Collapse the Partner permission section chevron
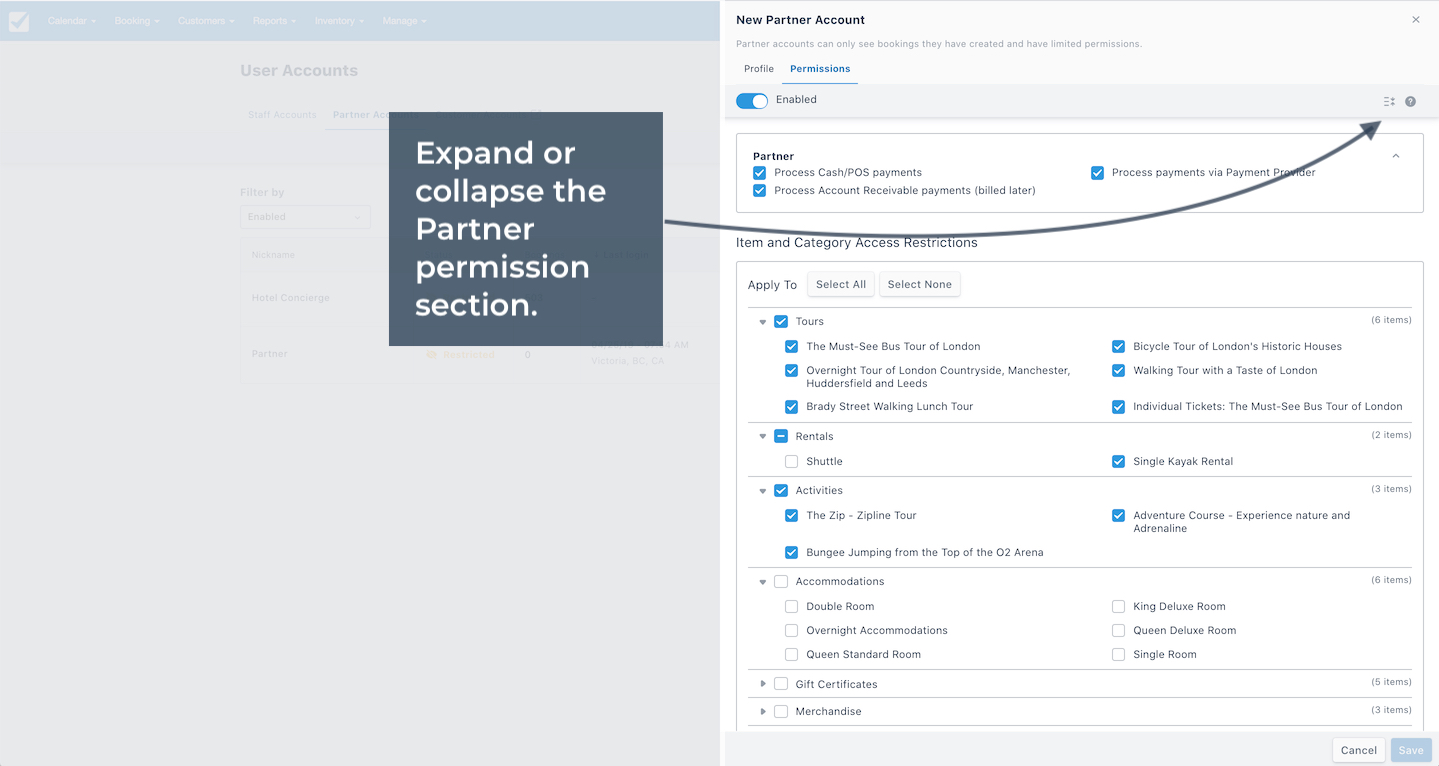 1396,156
